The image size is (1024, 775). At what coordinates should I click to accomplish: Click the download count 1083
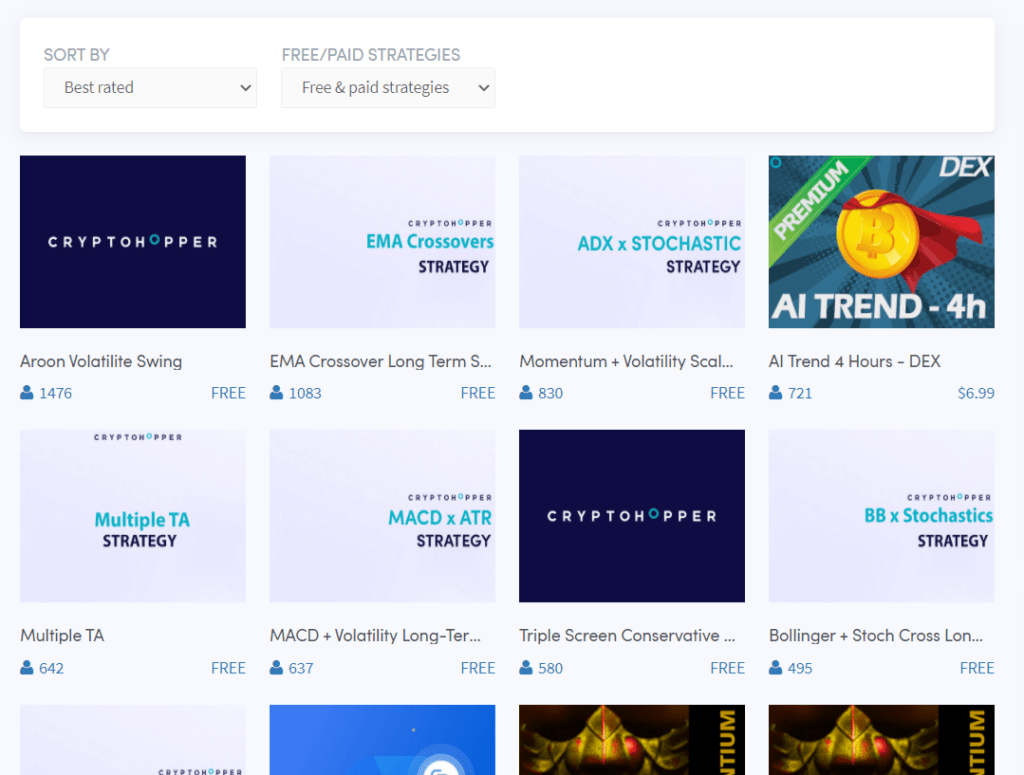[305, 393]
